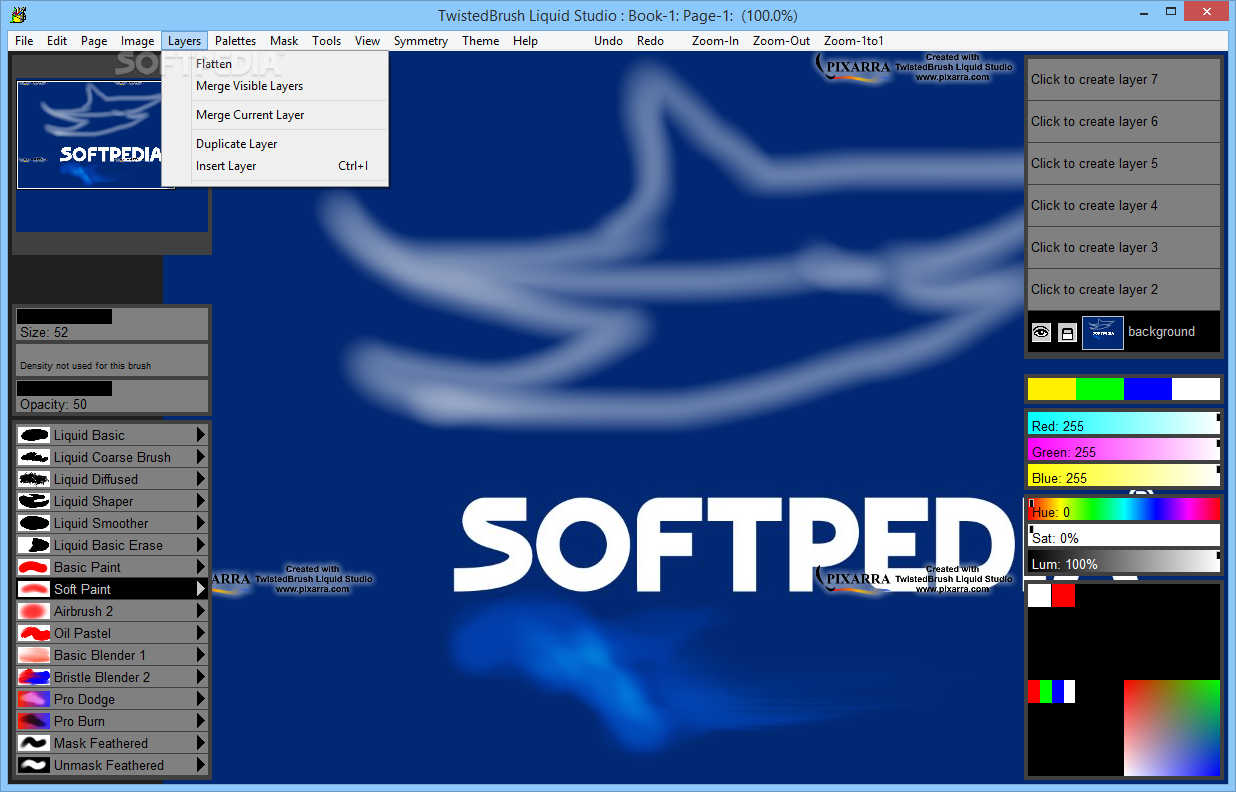Image resolution: width=1236 pixels, height=792 pixels.
Task: Click the Undo button
Action: pos(608,41)
